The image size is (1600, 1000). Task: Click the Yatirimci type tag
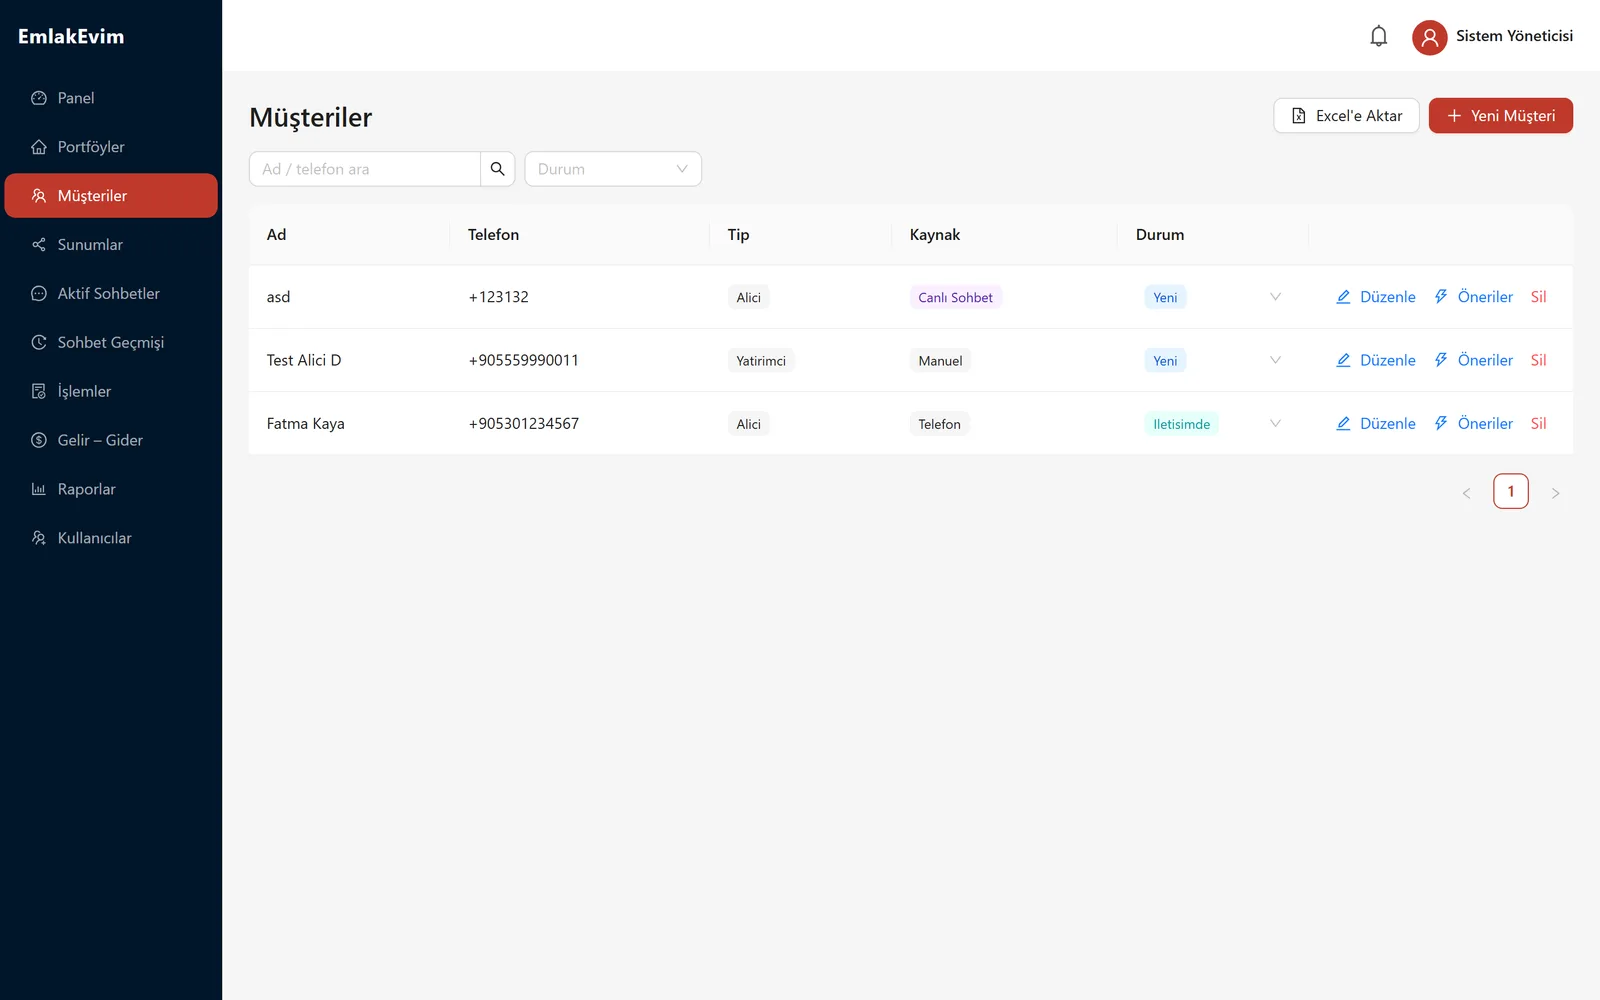click(761, 361)
